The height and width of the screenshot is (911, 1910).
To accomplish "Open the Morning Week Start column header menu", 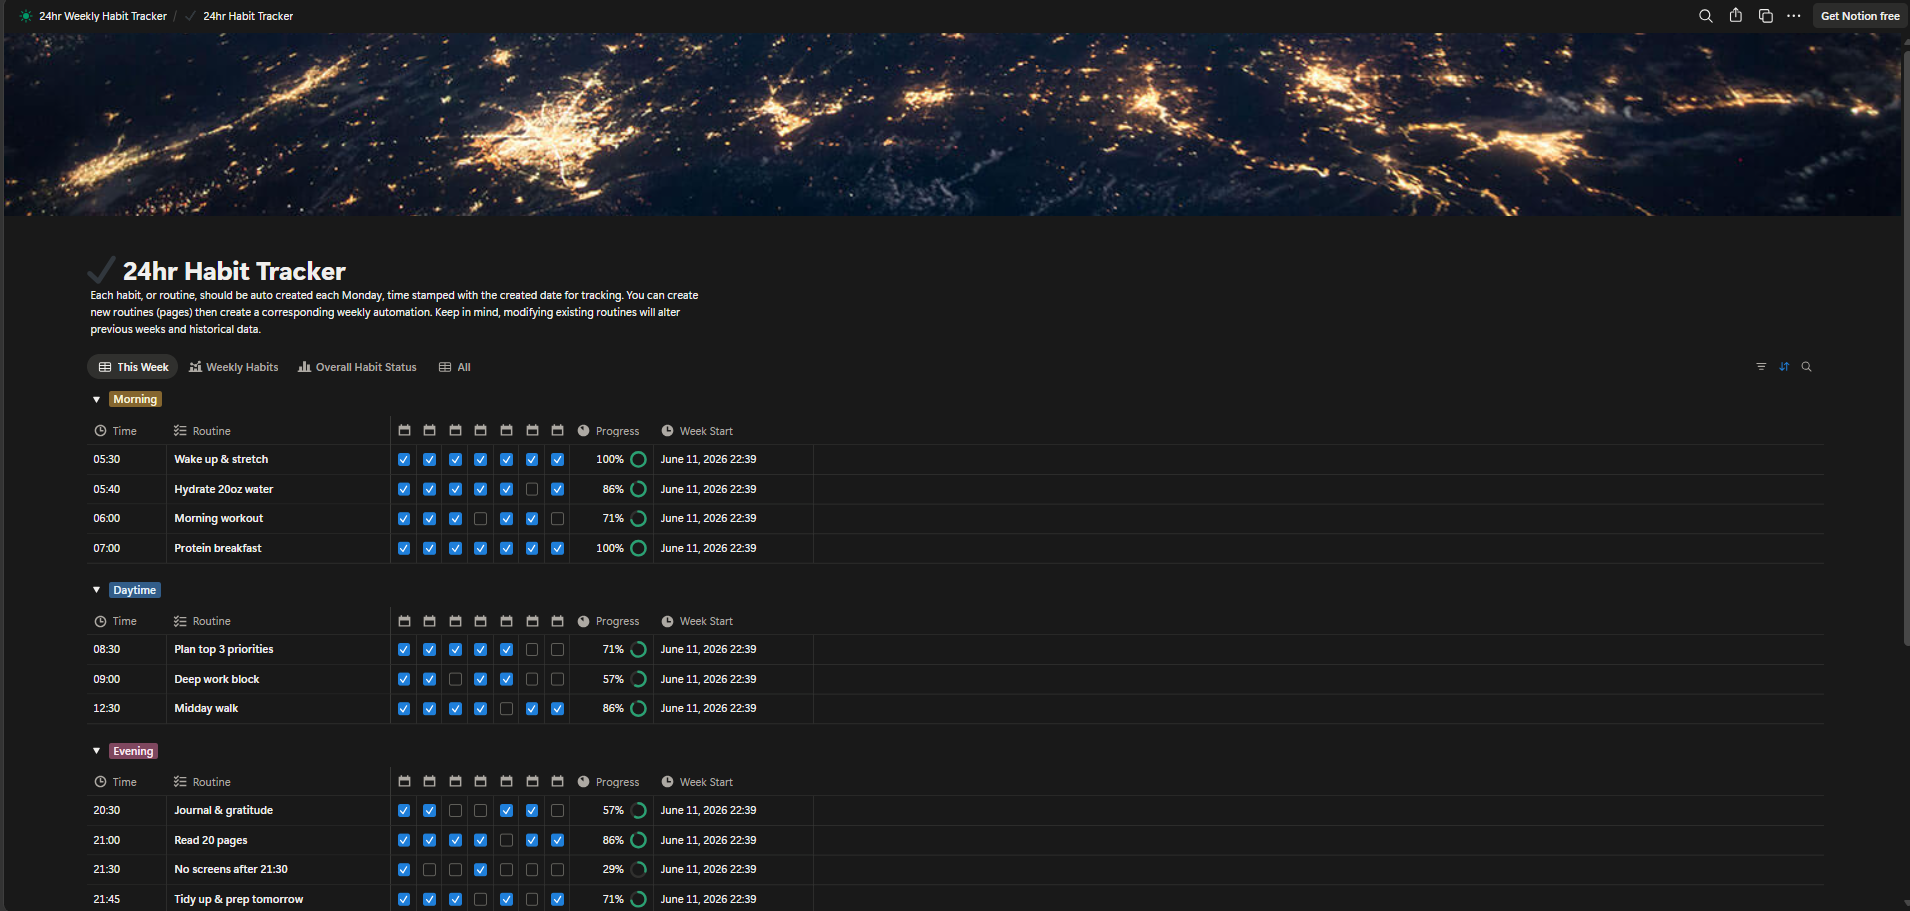I will (732, 431).
